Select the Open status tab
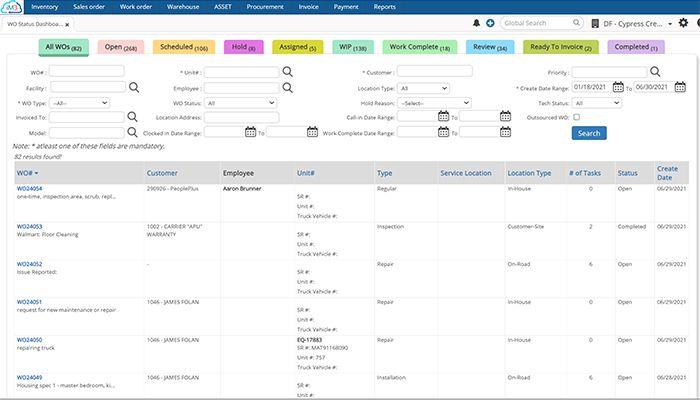 pyautogui.click(x=121, y=47)
